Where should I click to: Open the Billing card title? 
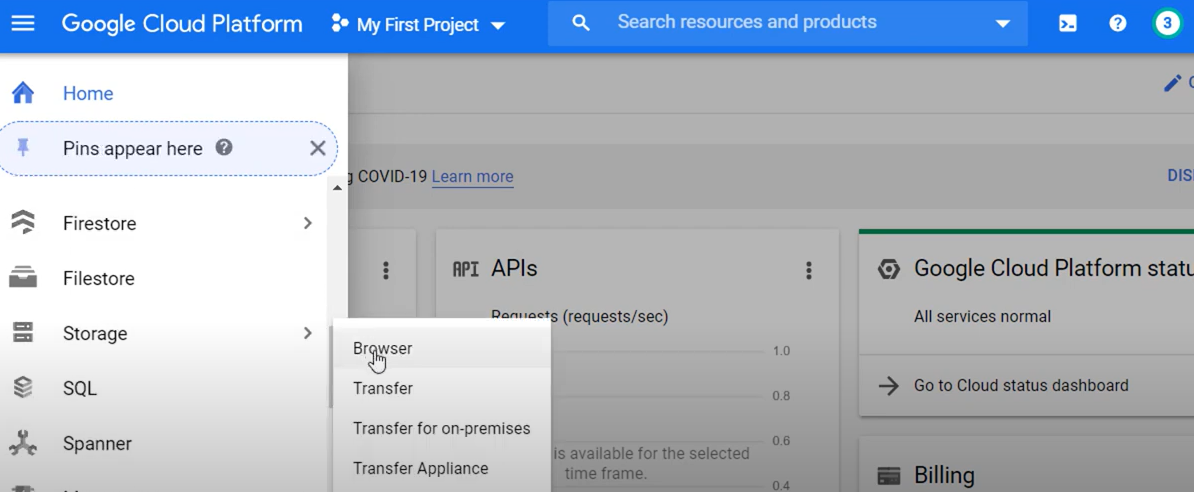(x=944, y=475)
